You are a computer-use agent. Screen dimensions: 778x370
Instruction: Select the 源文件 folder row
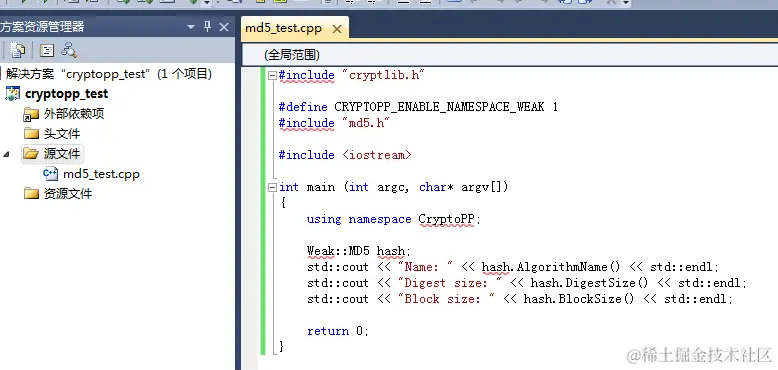point(52,154)
